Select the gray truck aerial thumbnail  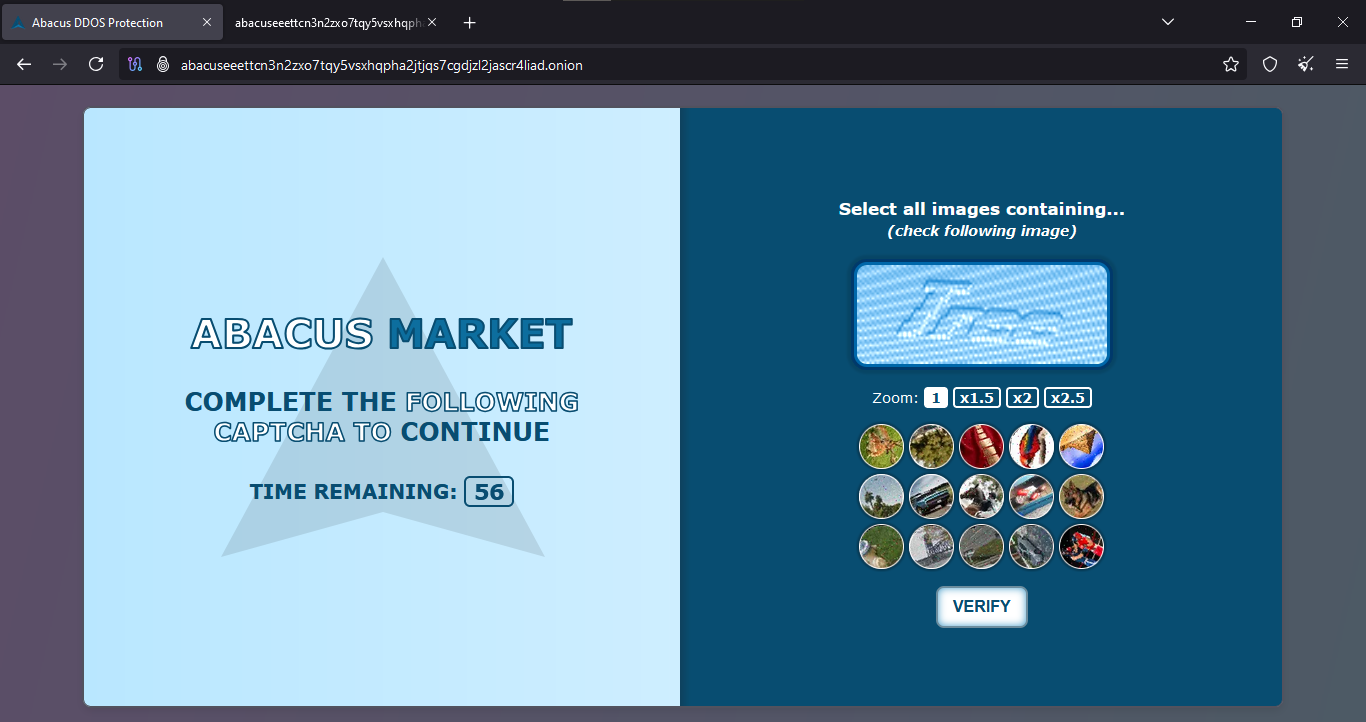point(1031,546)
